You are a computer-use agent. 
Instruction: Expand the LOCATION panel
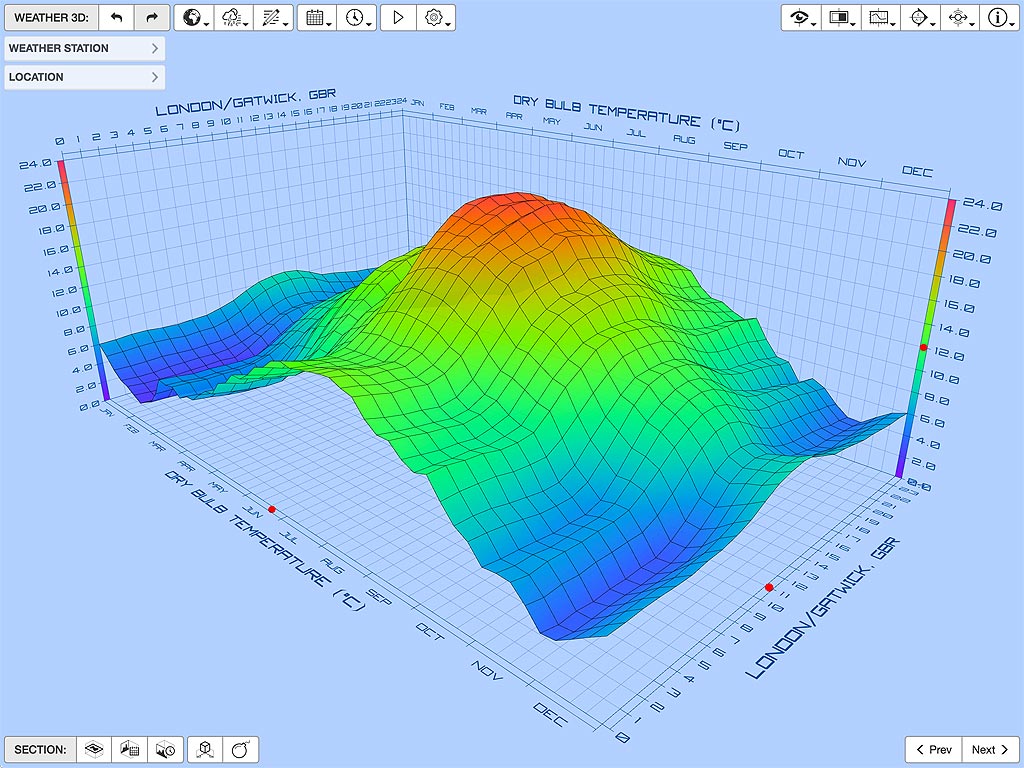(84, 77)
